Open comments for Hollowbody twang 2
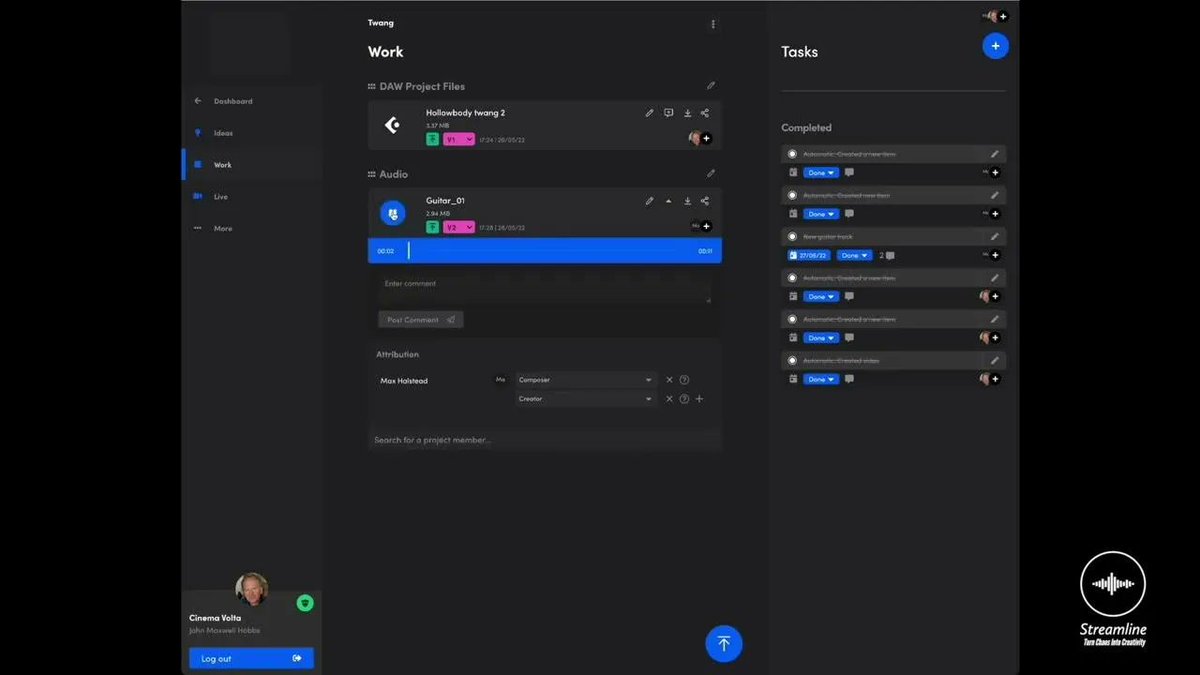 point(668,112)
